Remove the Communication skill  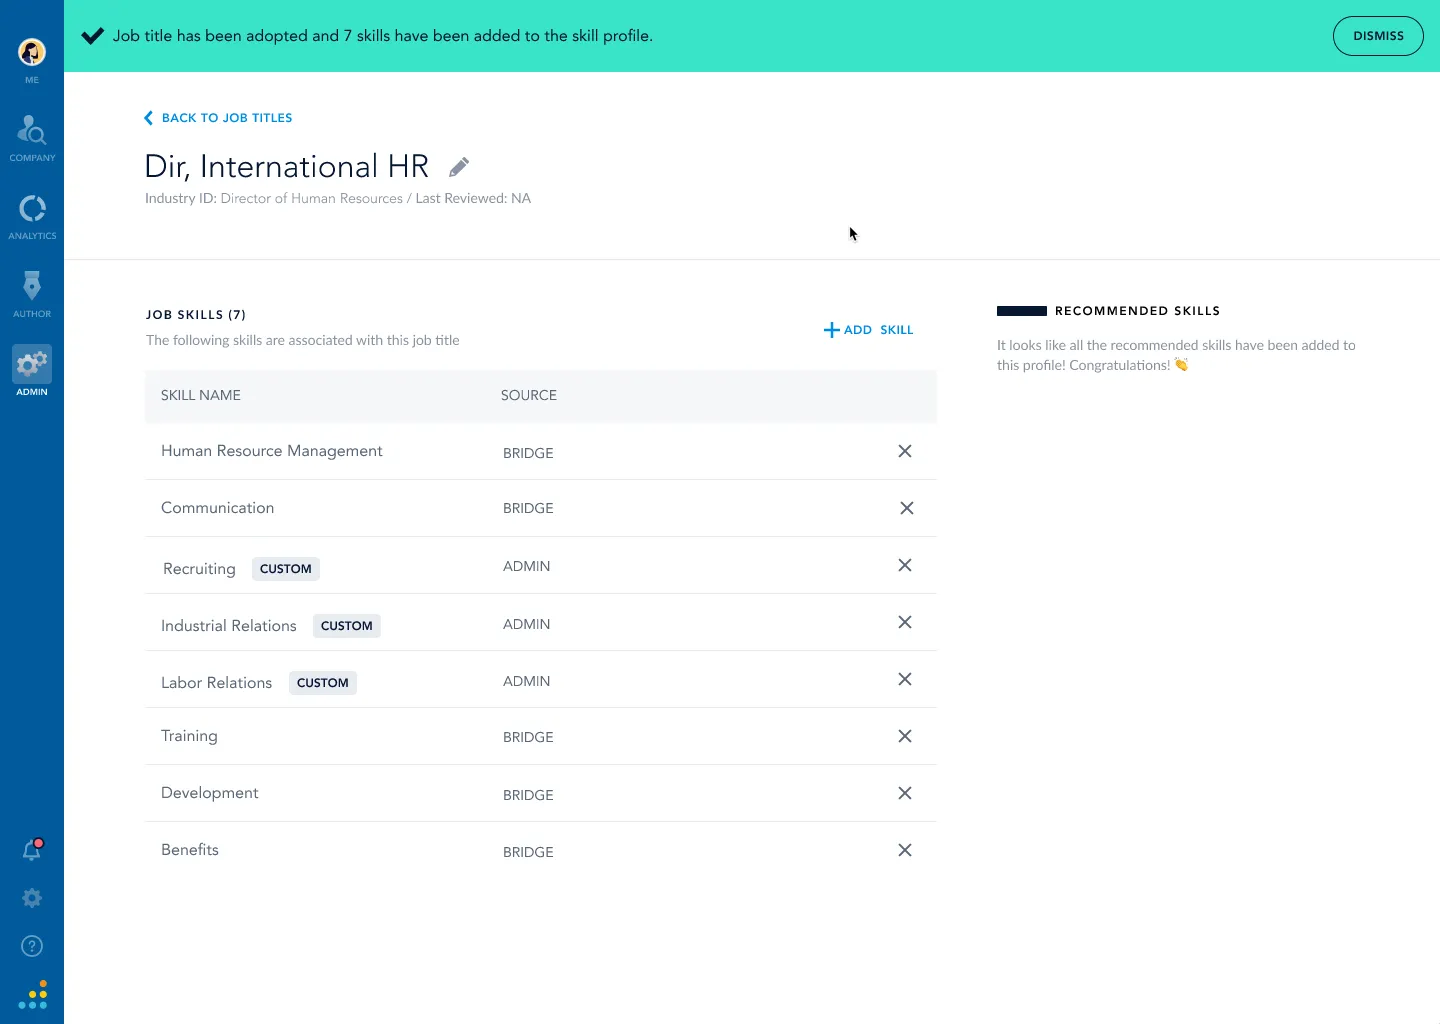pos(907,508)
